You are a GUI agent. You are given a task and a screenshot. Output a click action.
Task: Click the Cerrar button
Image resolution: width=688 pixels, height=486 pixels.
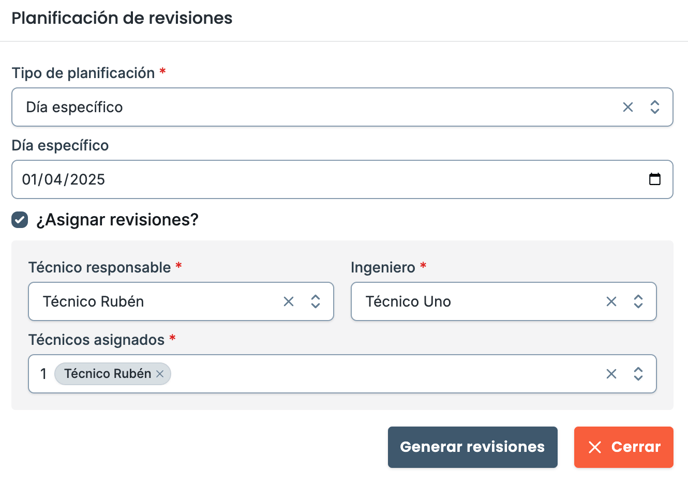(x=624, y=447)
